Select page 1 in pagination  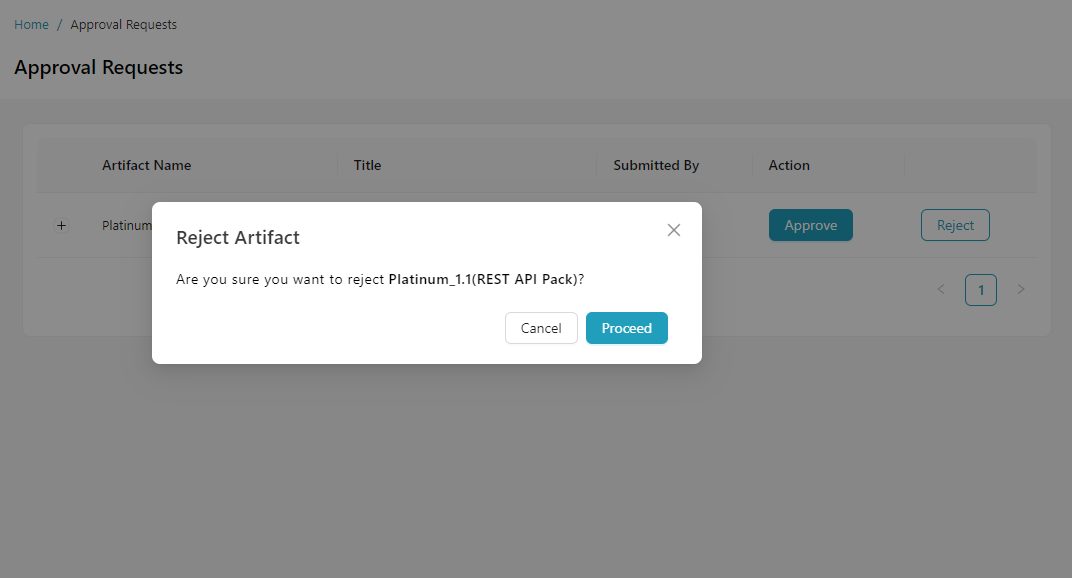981,290
